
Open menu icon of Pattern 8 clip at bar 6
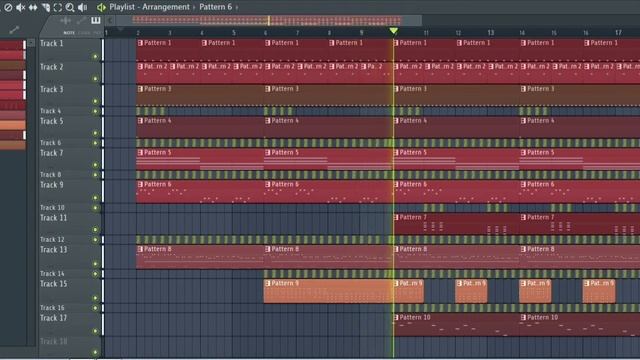pyautogui.click(x=267, y=249)
